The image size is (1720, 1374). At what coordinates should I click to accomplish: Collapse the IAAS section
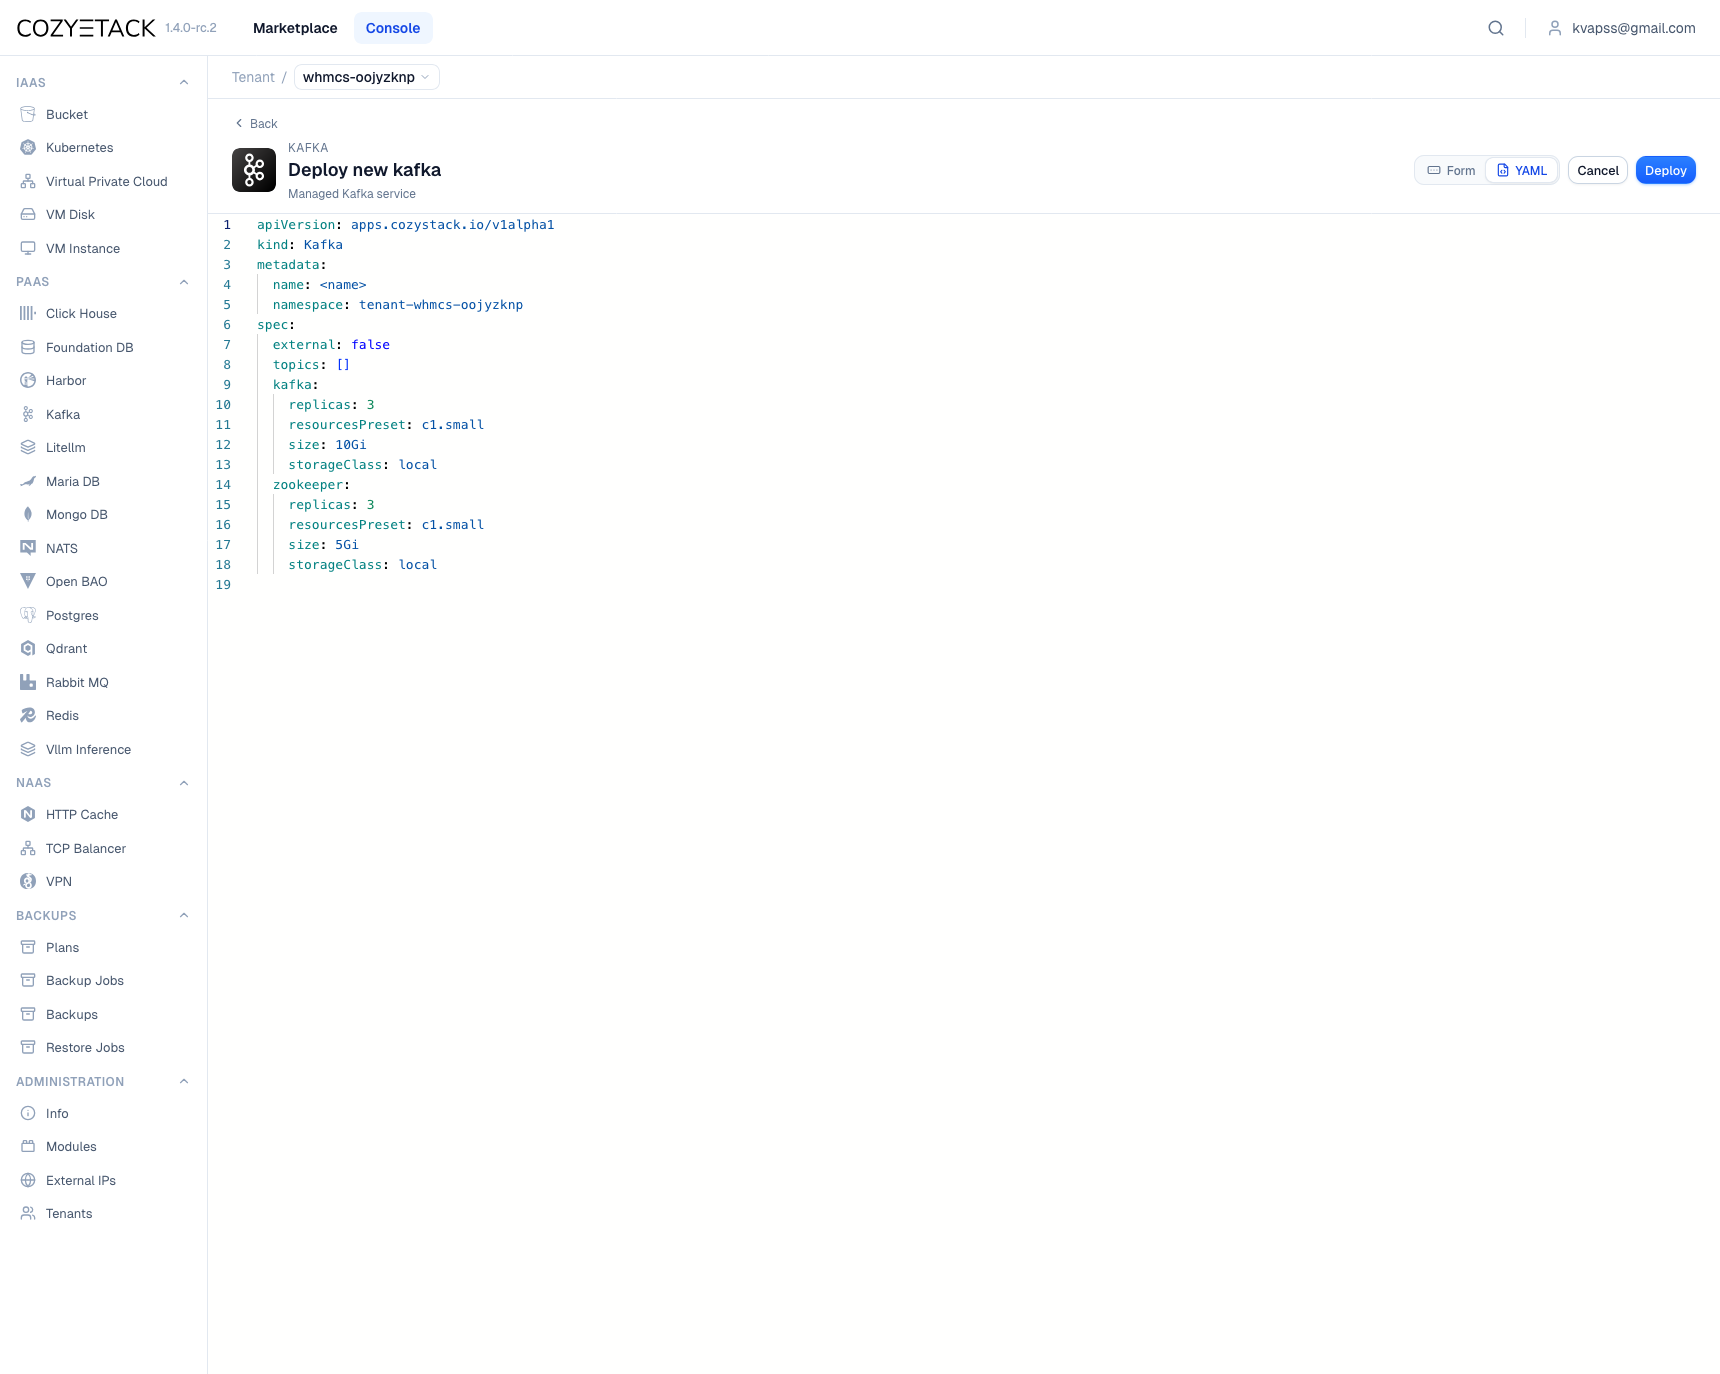(x=184, y=83)
